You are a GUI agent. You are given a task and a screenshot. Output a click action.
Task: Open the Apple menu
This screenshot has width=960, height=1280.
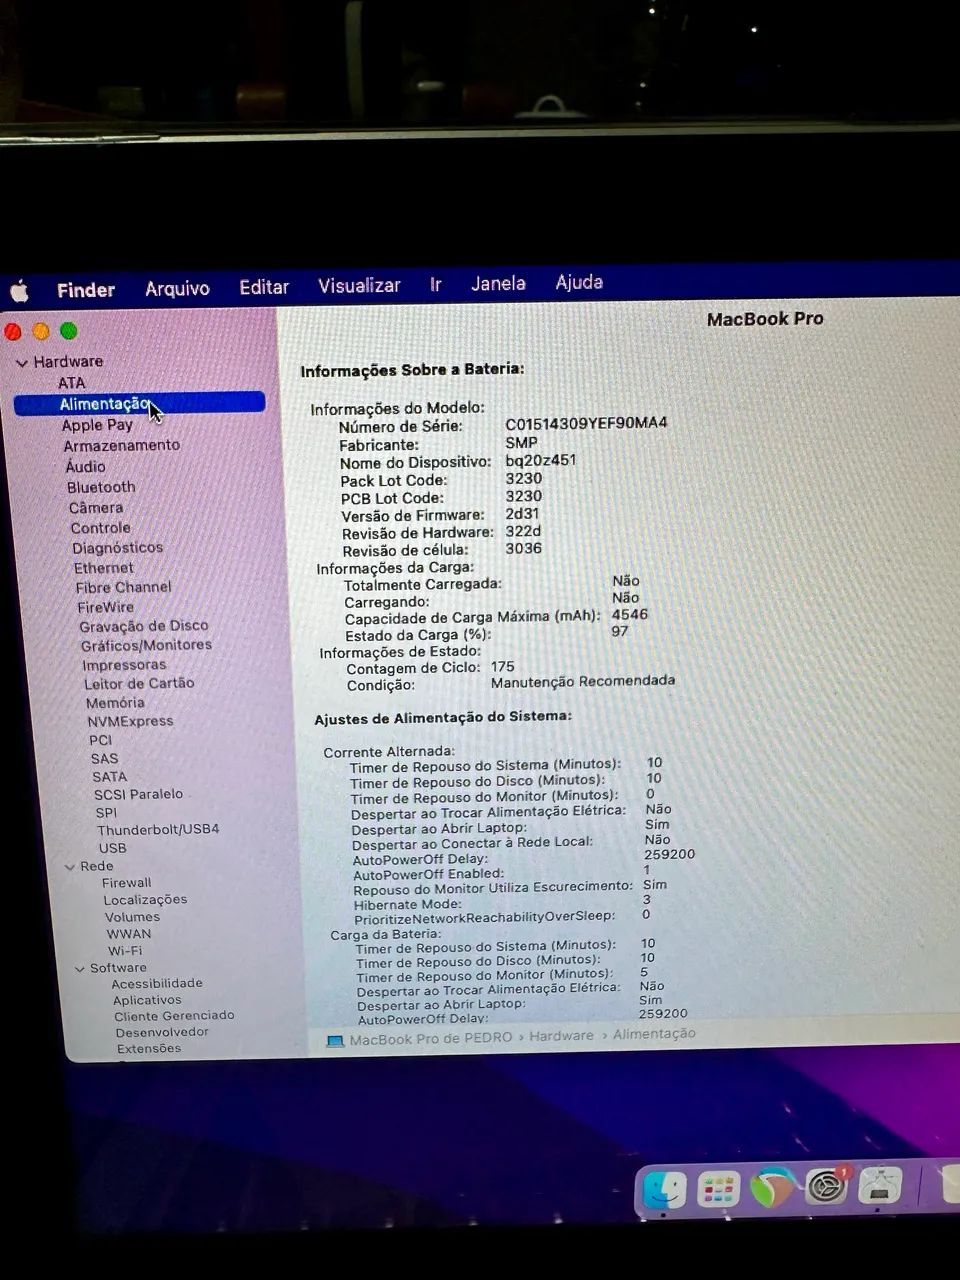click(x=19, y=290)
